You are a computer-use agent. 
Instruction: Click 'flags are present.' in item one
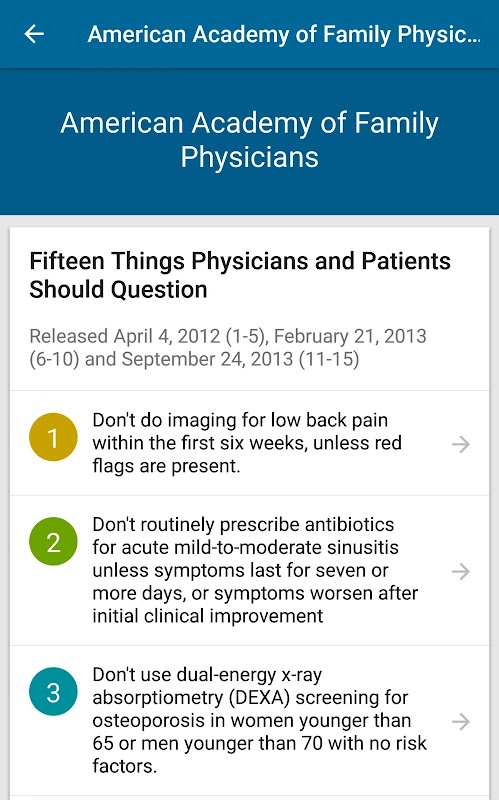pyautogui.click(x=166, y=466)
